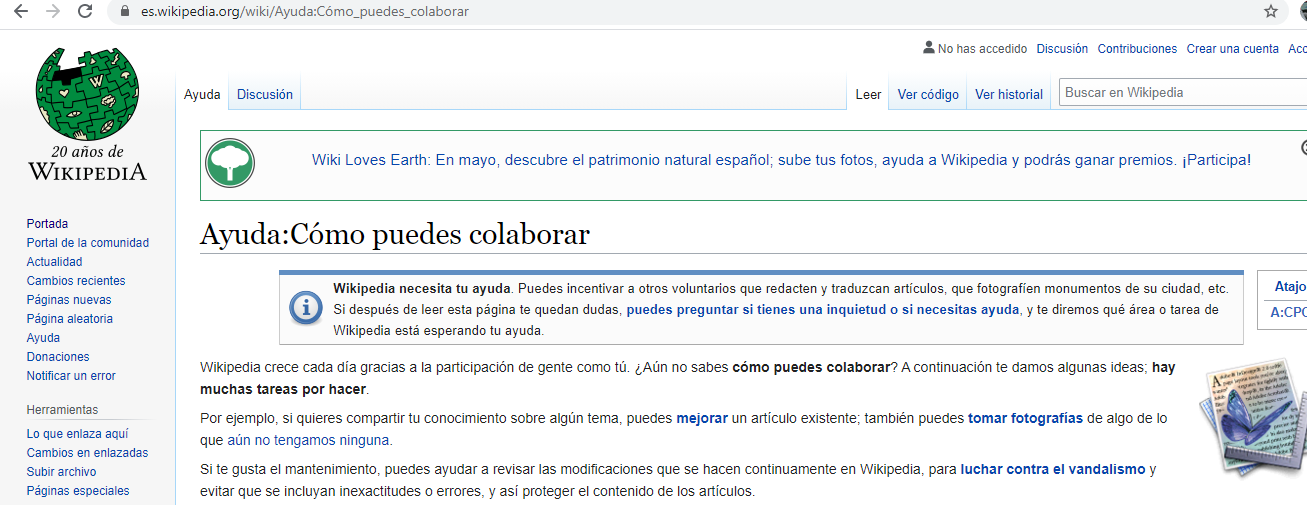Image resolution: width=1307 pixels, height=505 pixels.
Task: Reload the page with the refresh icon
Action: pyautogui.click(x=86, y=12)
